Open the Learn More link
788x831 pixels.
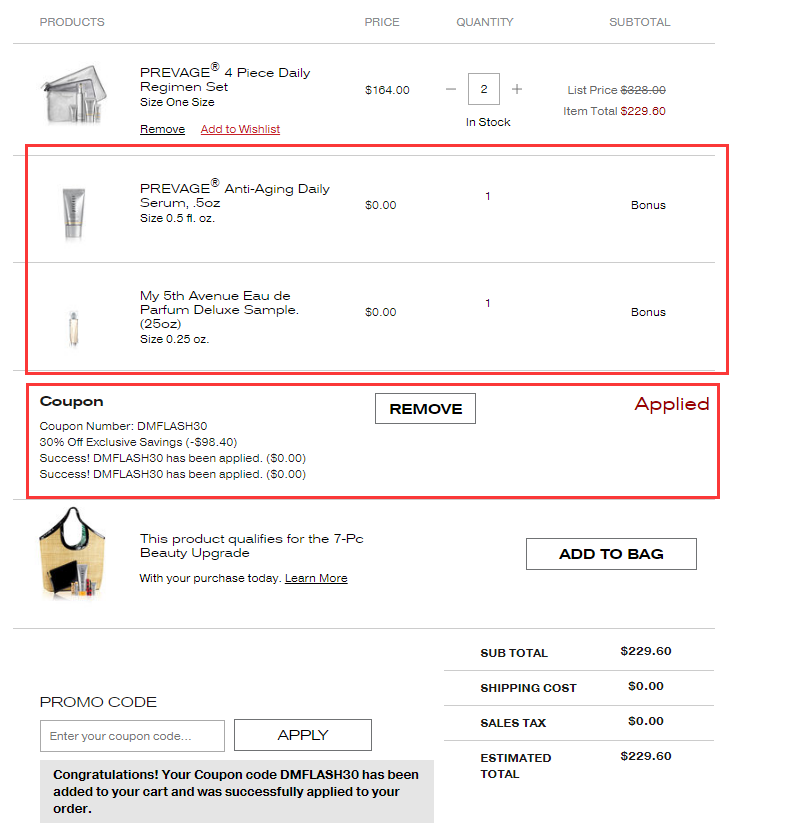pyautogui.click(x=316, y=578)
